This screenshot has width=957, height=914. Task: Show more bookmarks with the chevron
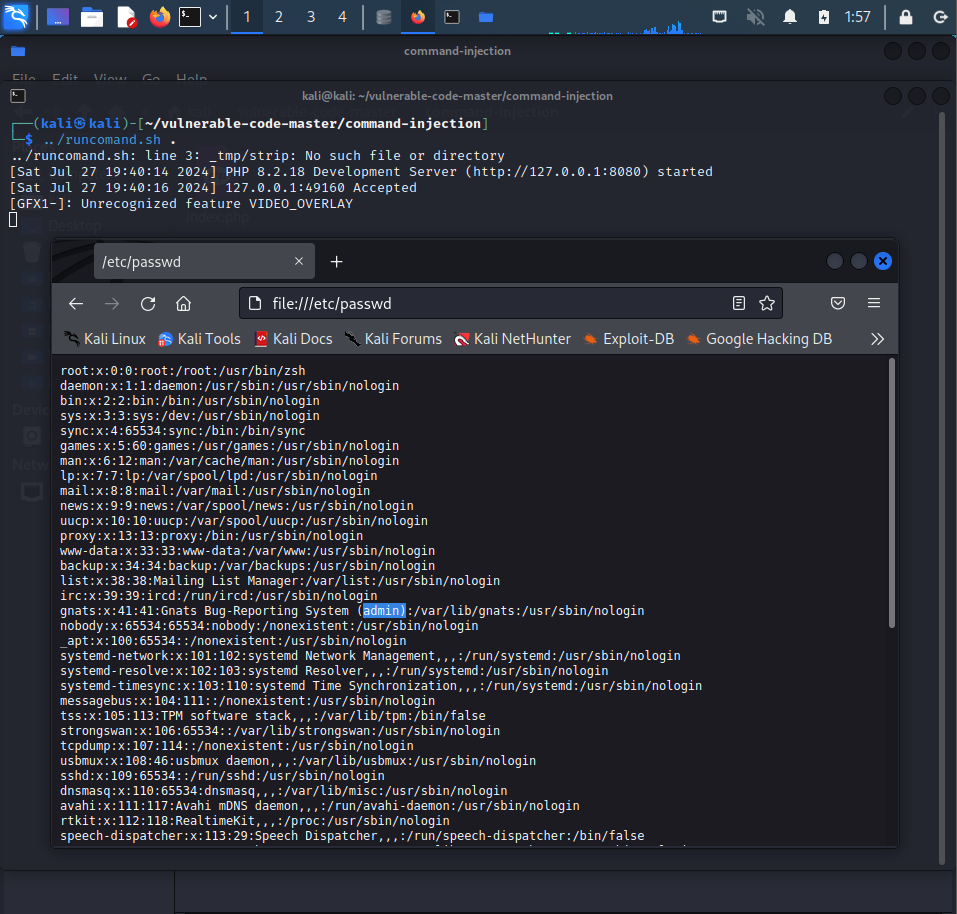877,339
